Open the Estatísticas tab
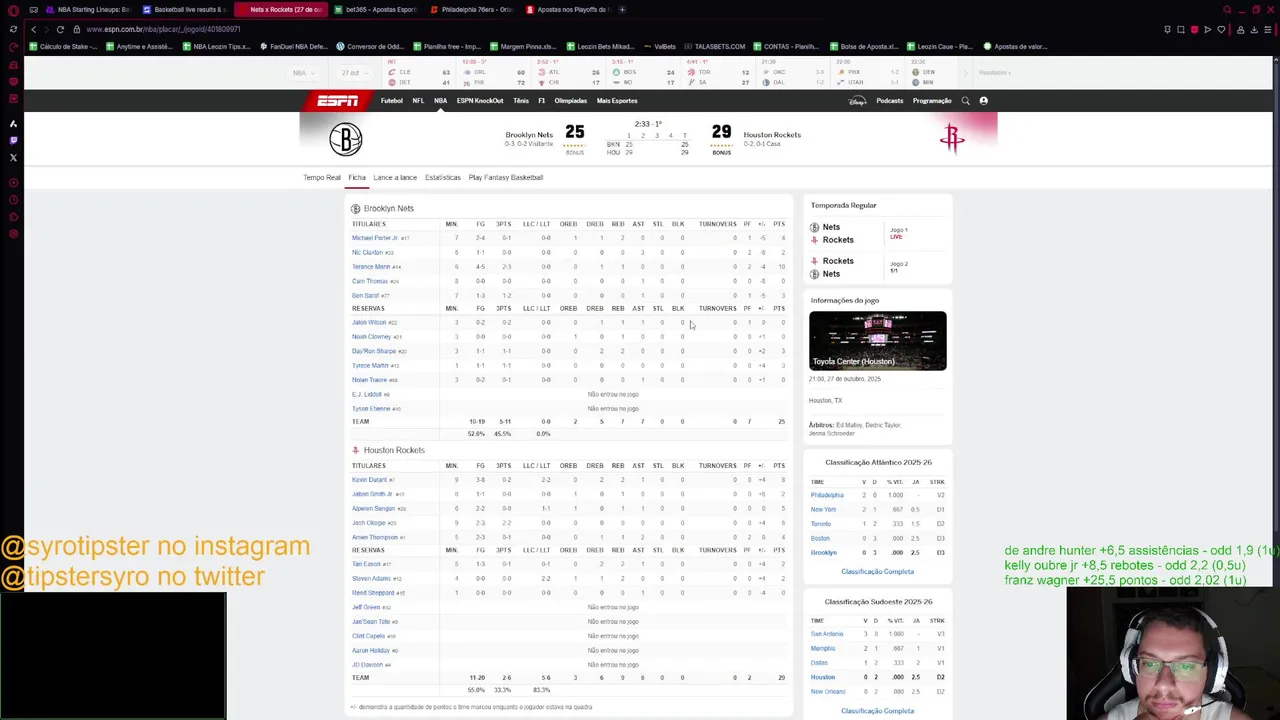 [443, 178]
